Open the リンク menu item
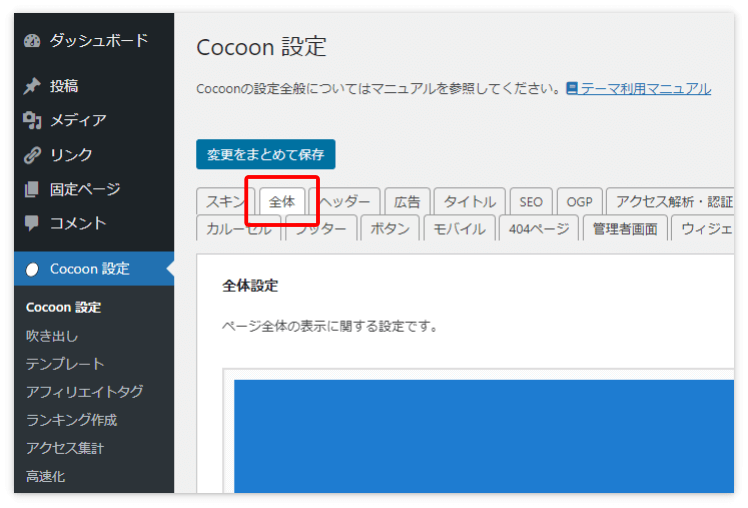Screen dimensions: 748x508 [94, 155]
